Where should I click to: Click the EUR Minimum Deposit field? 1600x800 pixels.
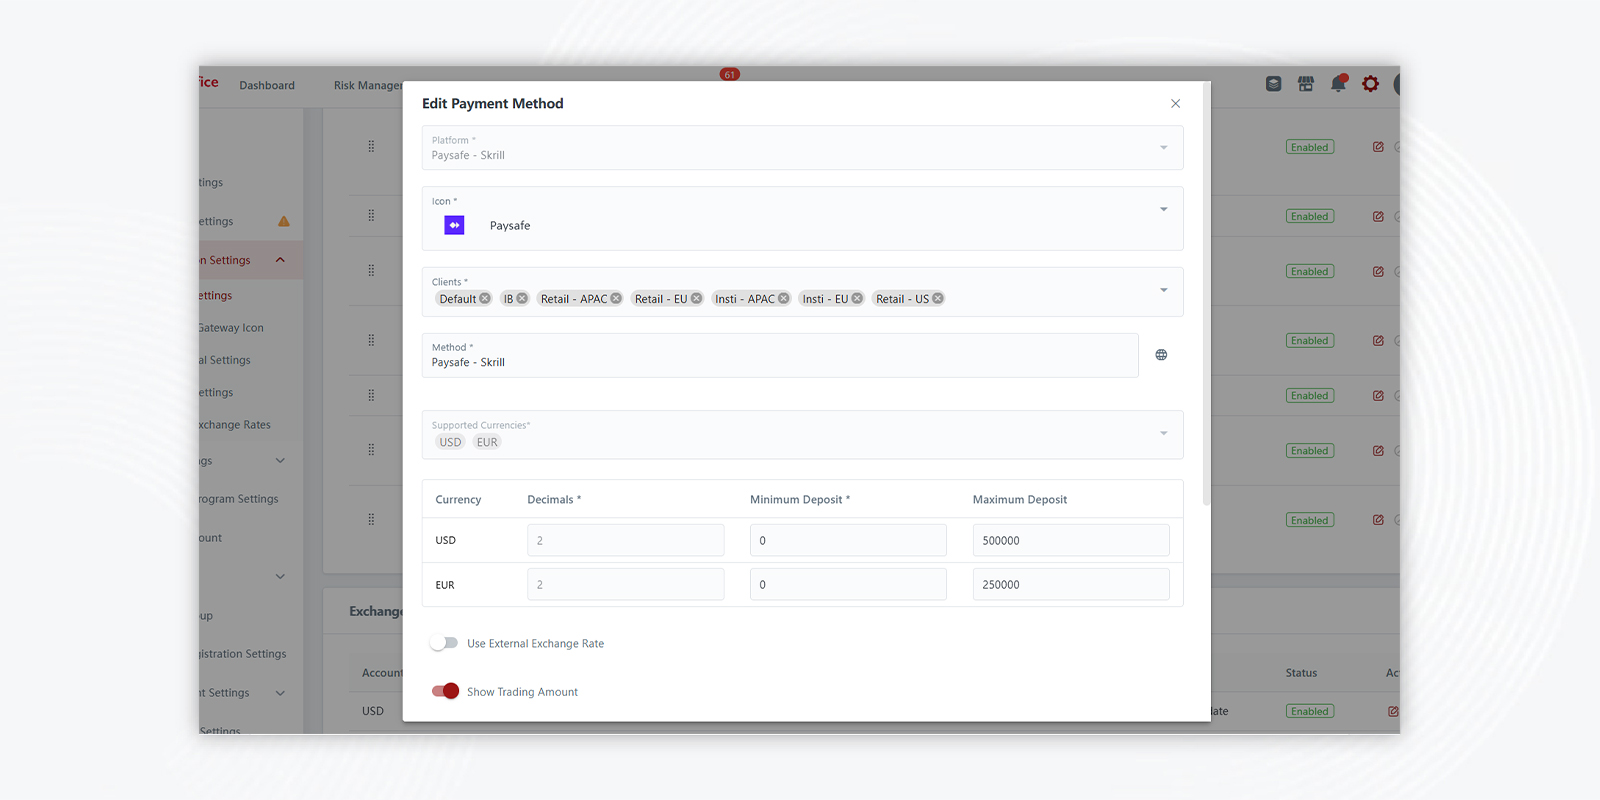847,585
